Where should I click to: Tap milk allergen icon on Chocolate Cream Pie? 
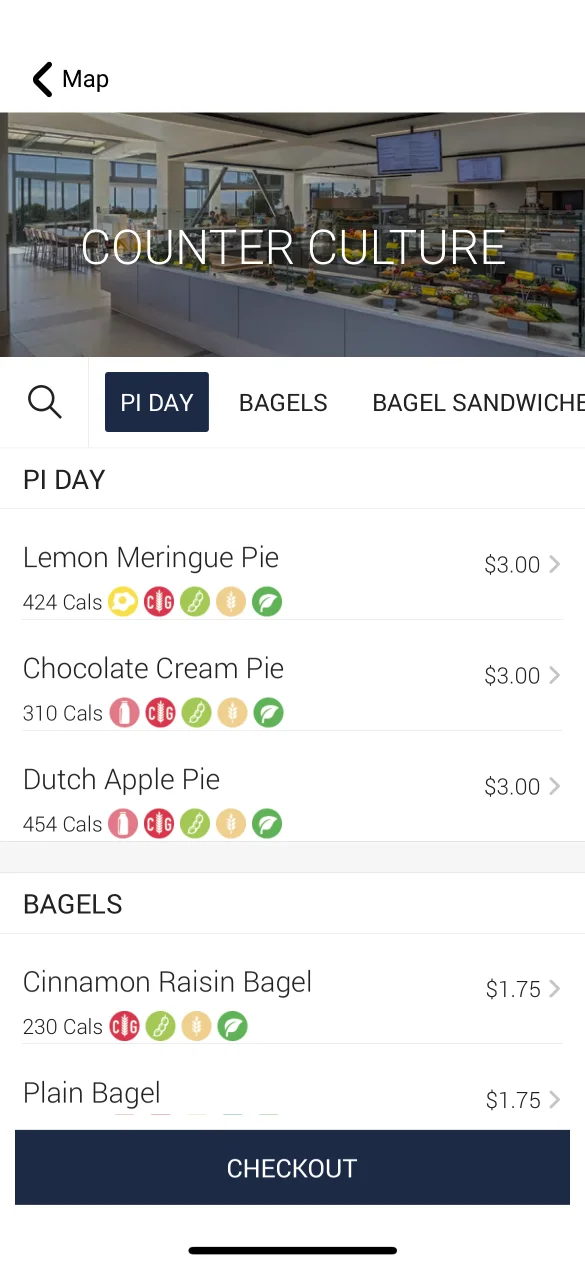[x=124, y=713]
